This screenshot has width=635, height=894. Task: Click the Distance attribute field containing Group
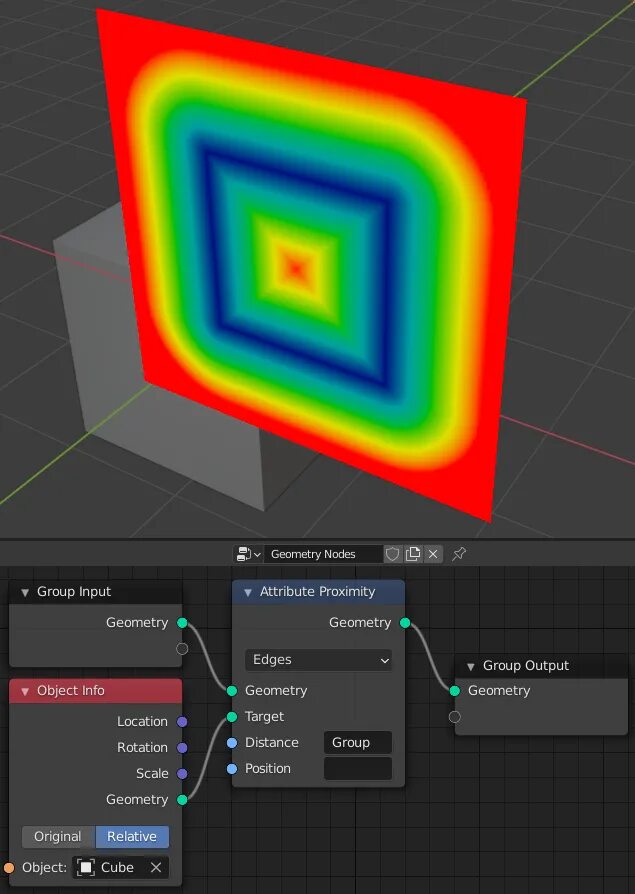click(x=357, y=742)
